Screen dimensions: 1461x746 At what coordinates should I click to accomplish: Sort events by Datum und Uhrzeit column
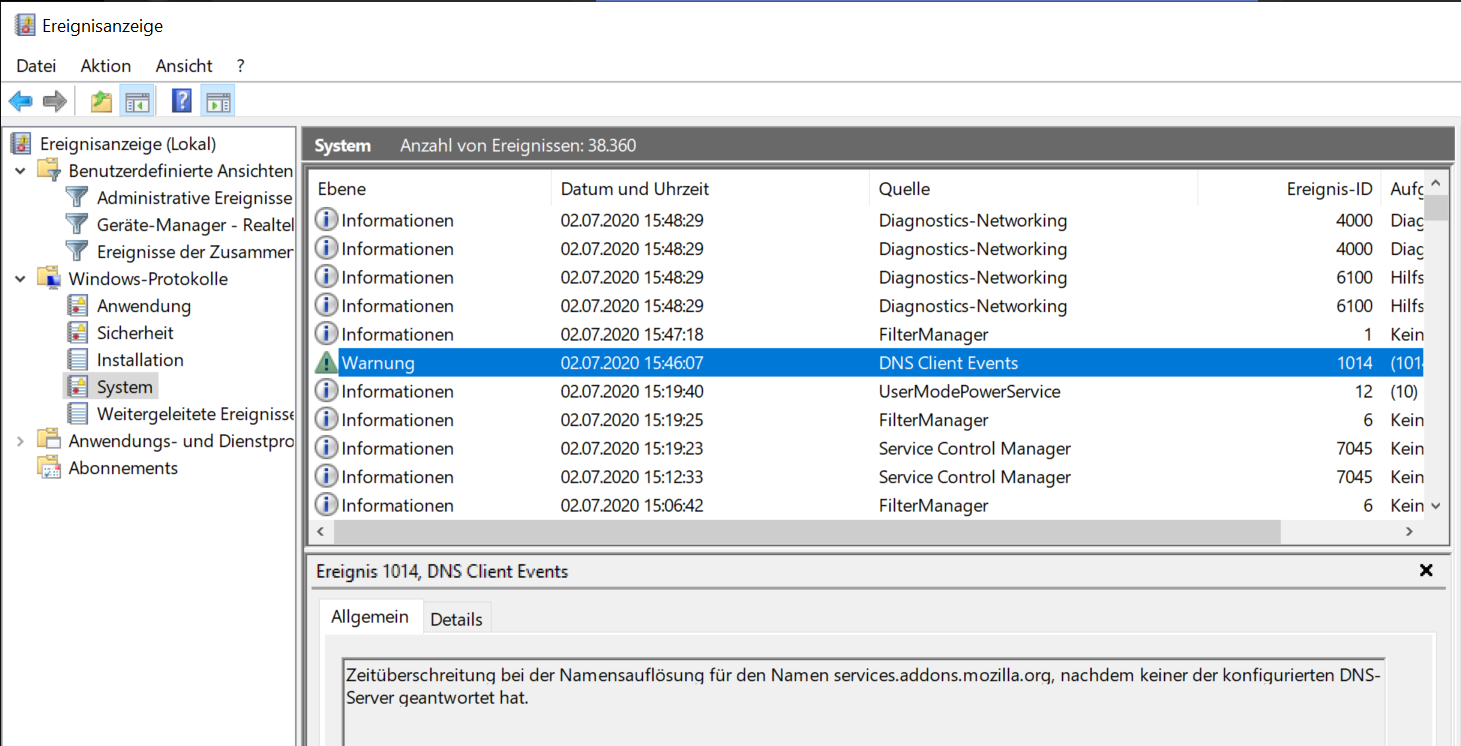pyautogui.click(x=635, y=189)
